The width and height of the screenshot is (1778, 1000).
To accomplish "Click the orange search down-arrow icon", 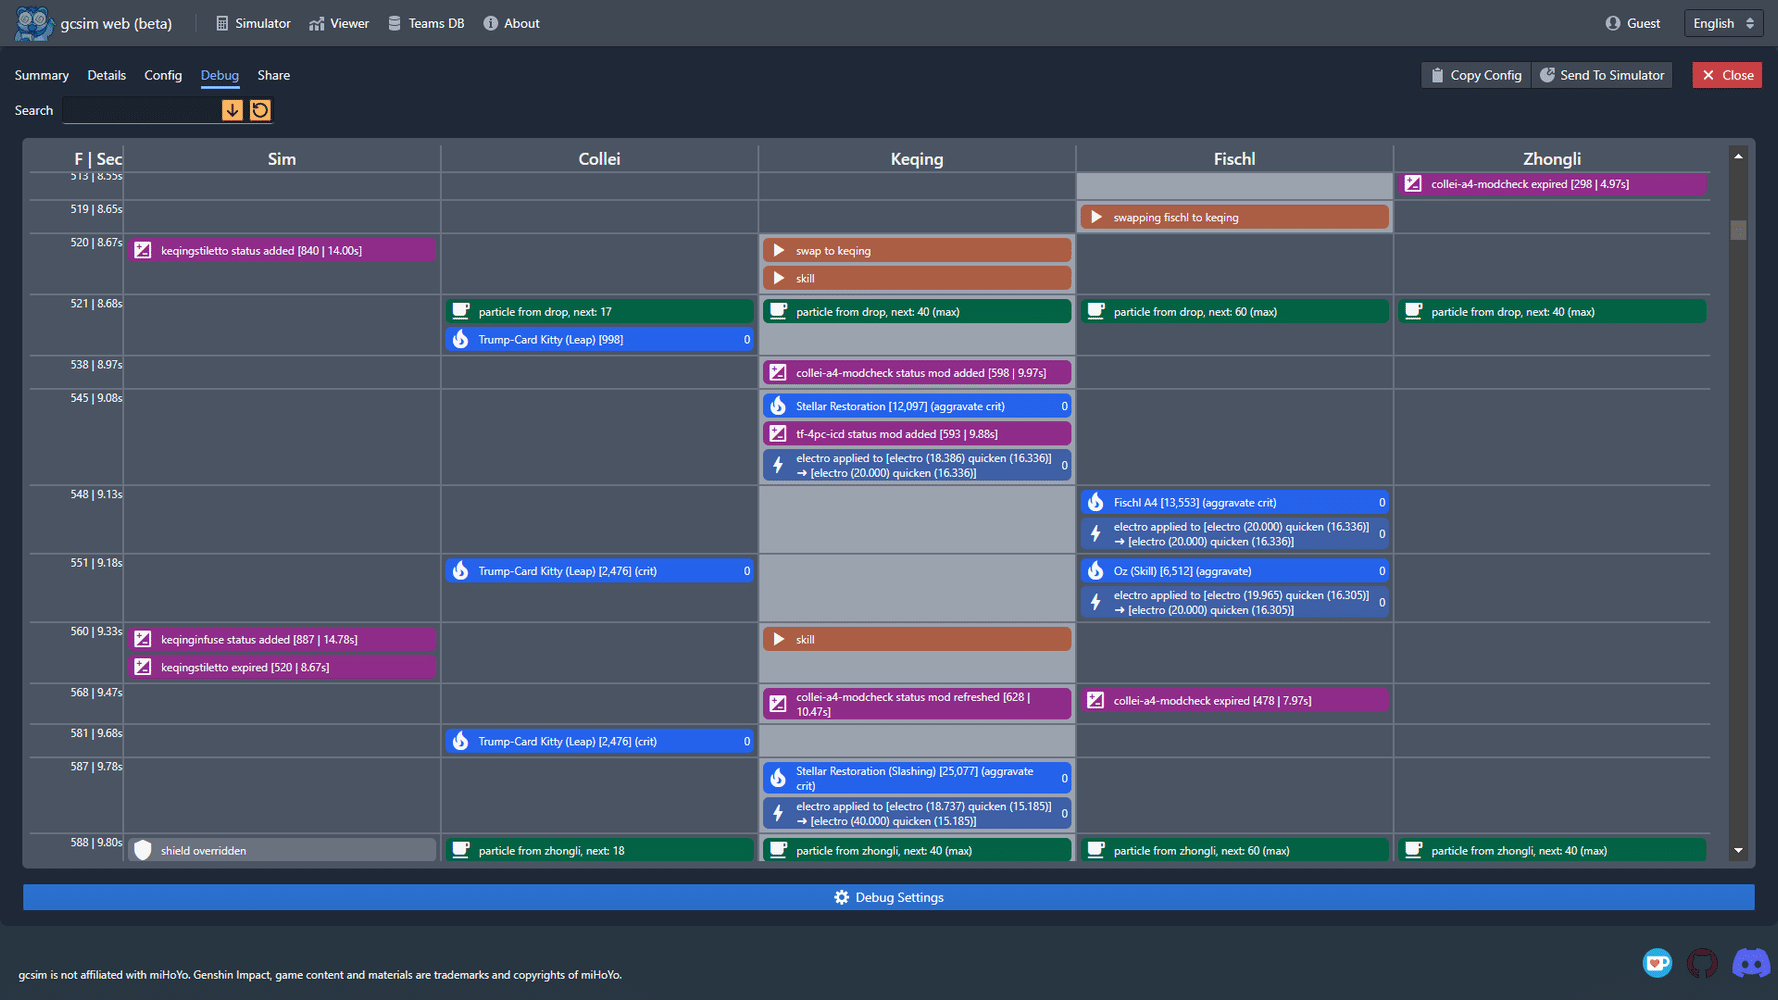I will click(232, 110).
